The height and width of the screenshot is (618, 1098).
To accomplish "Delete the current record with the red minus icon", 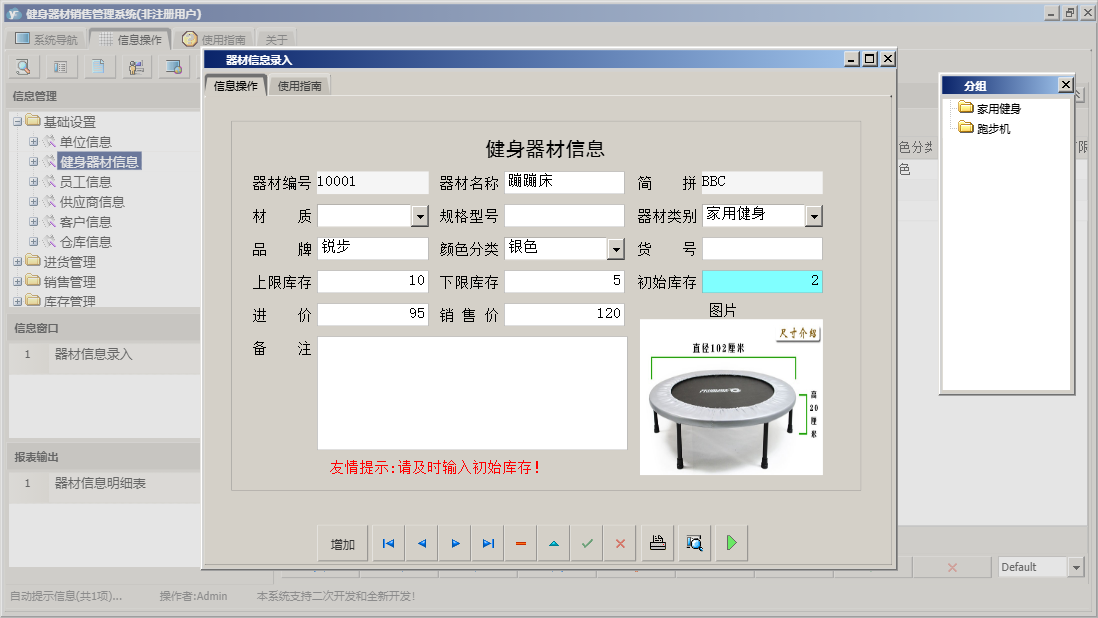I will [520, 542].
